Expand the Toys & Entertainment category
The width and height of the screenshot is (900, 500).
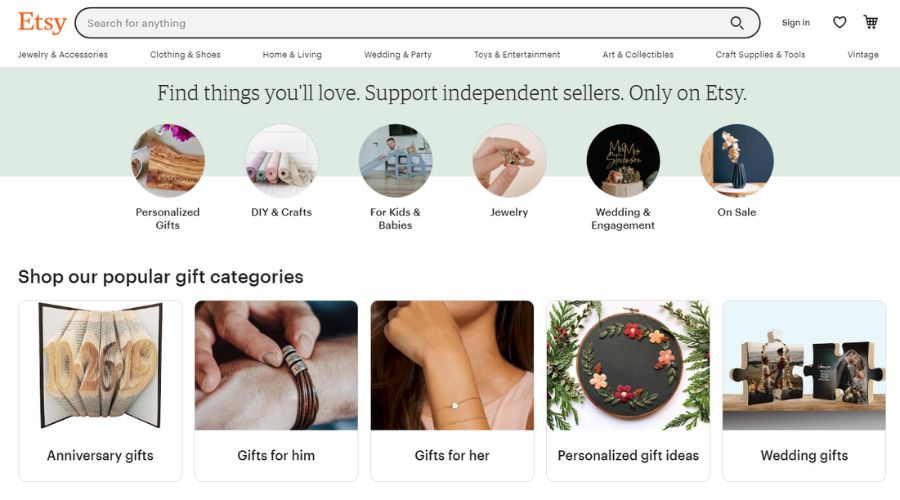[517, 55]
